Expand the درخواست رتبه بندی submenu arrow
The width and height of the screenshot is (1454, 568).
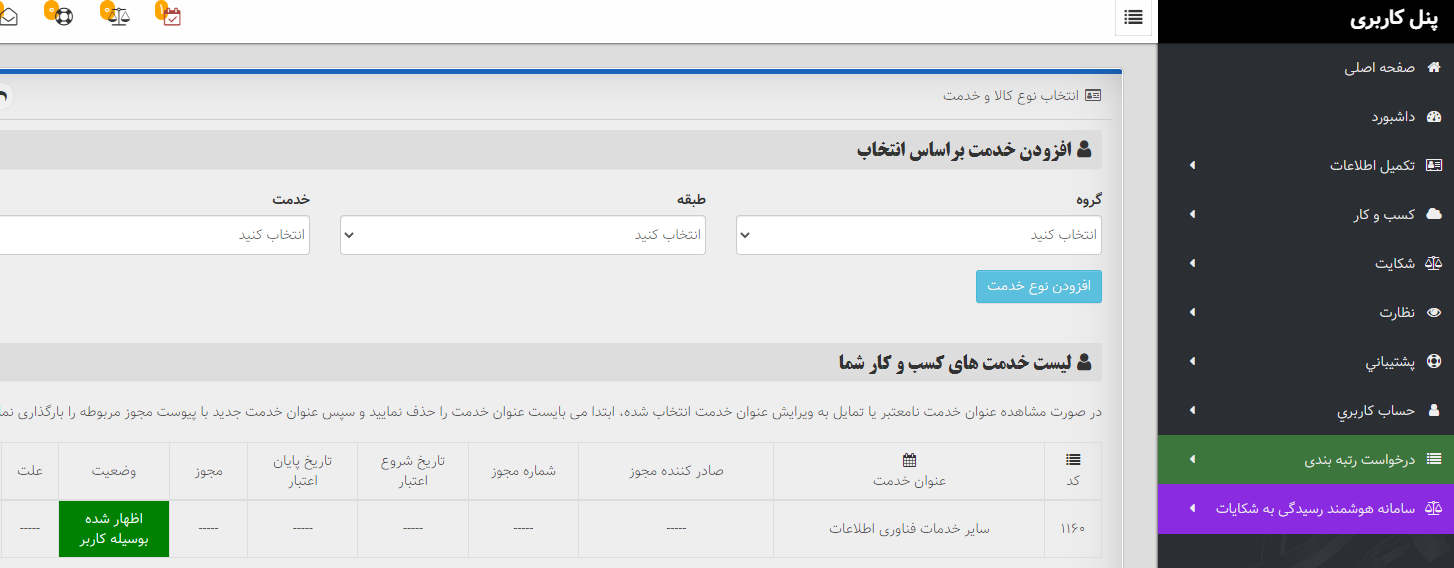[1191, 459]
